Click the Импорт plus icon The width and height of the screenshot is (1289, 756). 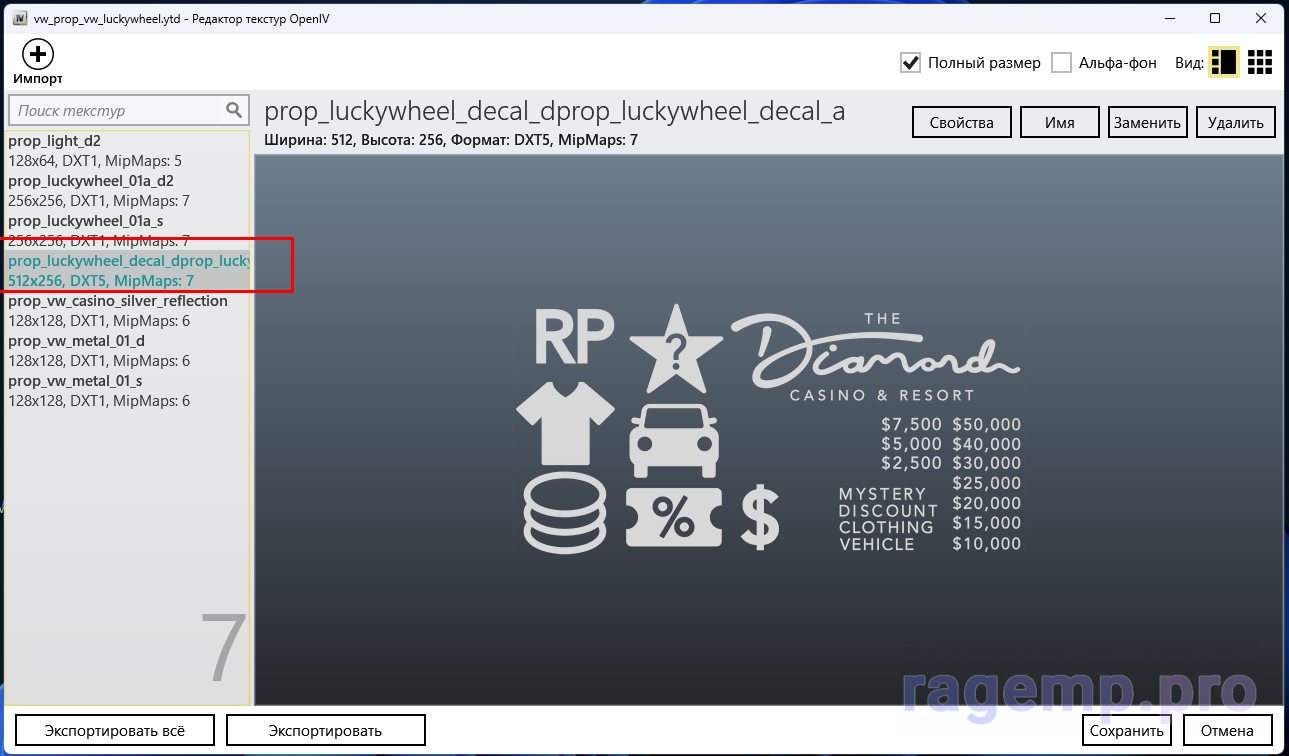point(38,54)
